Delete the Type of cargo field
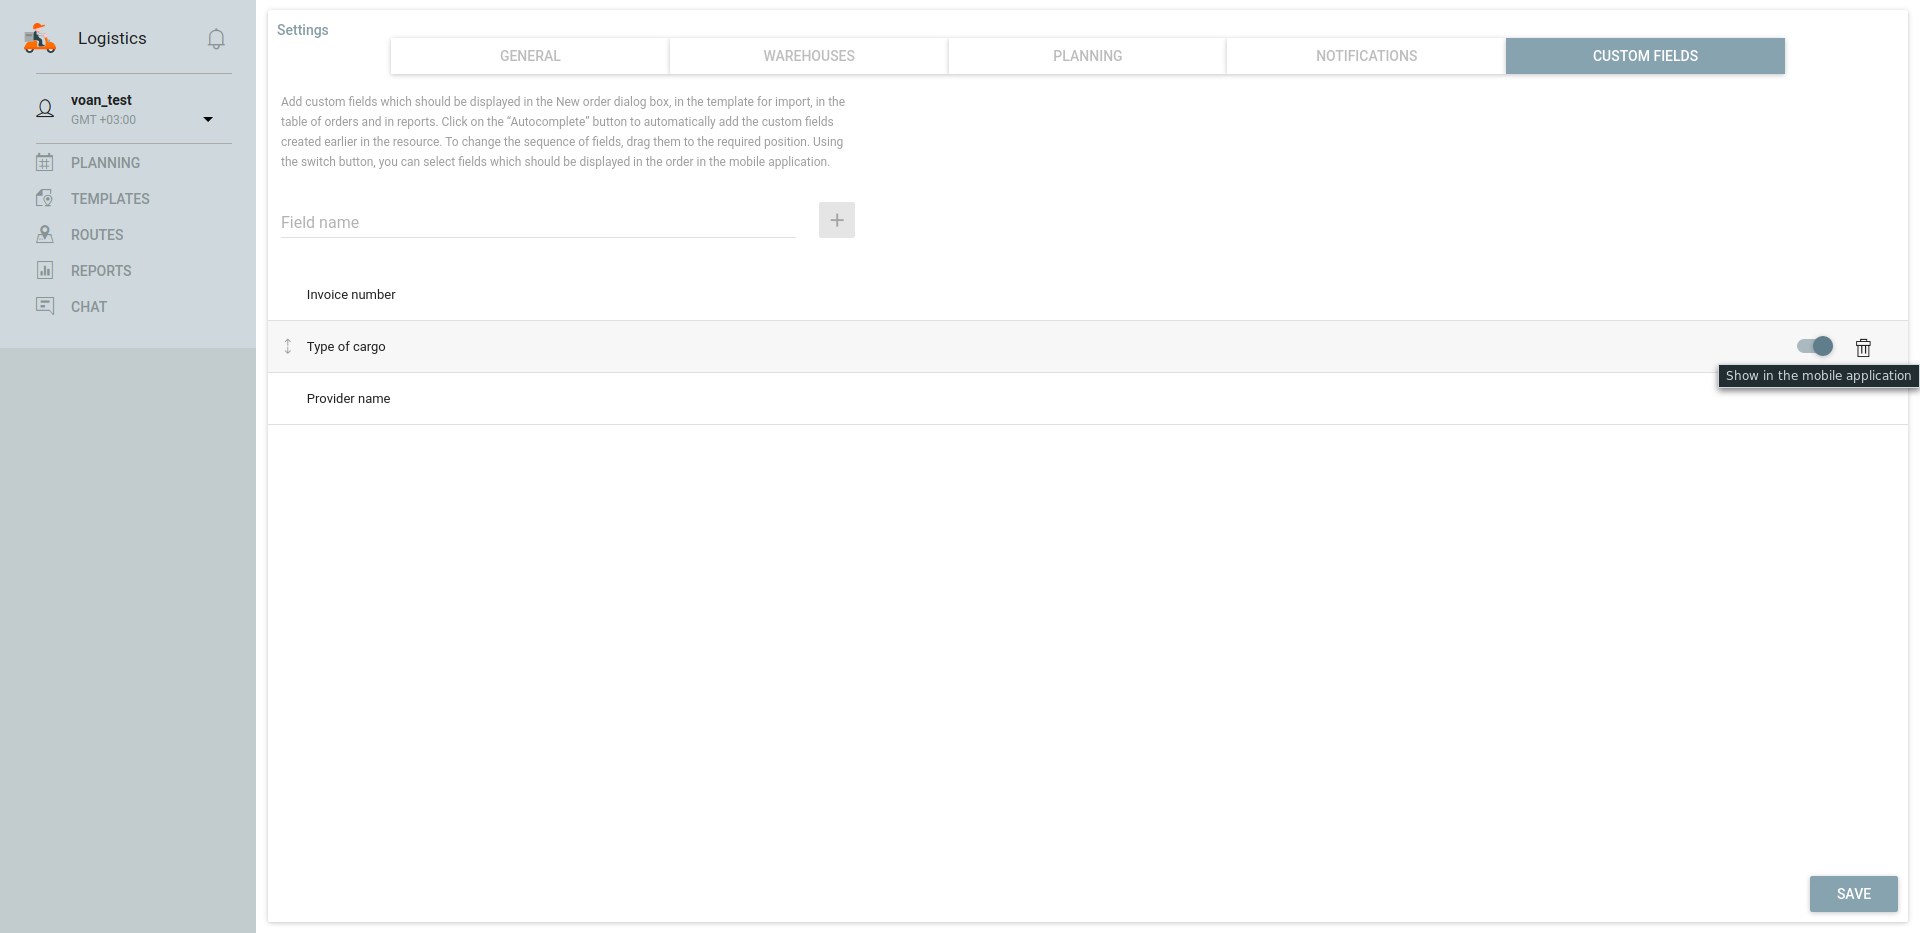 1863,347
